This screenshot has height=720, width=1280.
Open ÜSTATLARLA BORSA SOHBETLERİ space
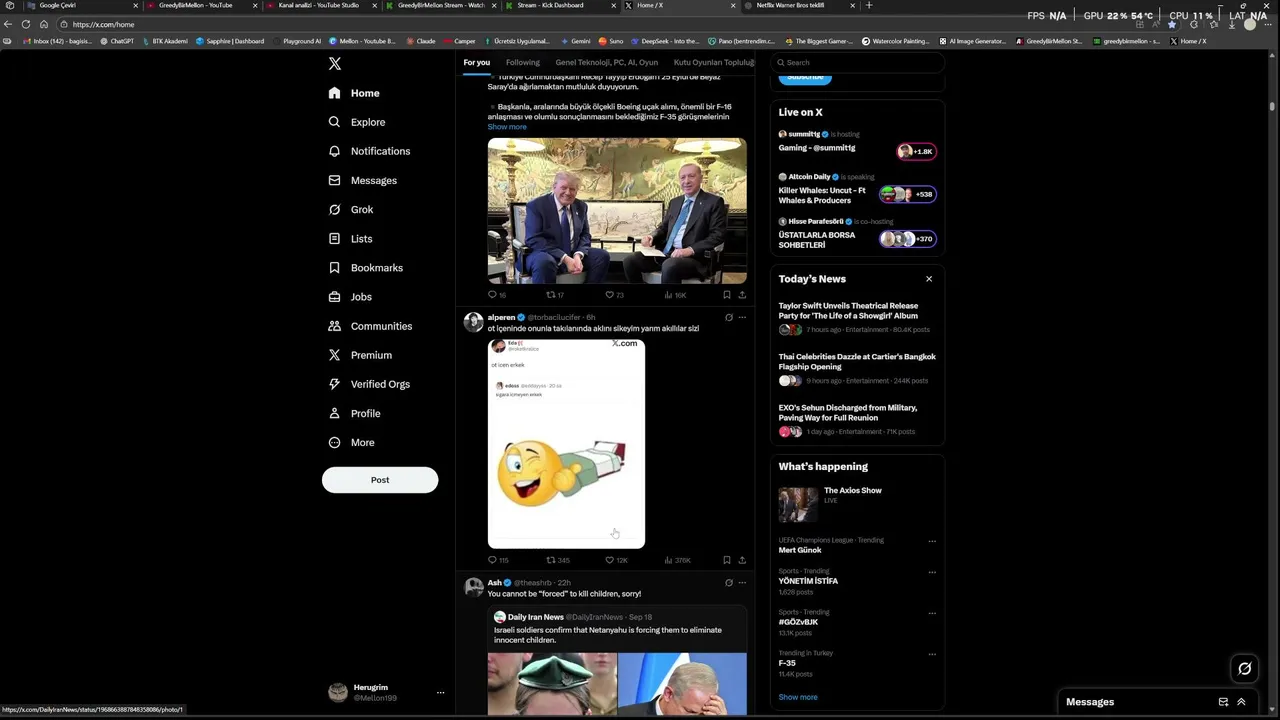pos(856,233)
